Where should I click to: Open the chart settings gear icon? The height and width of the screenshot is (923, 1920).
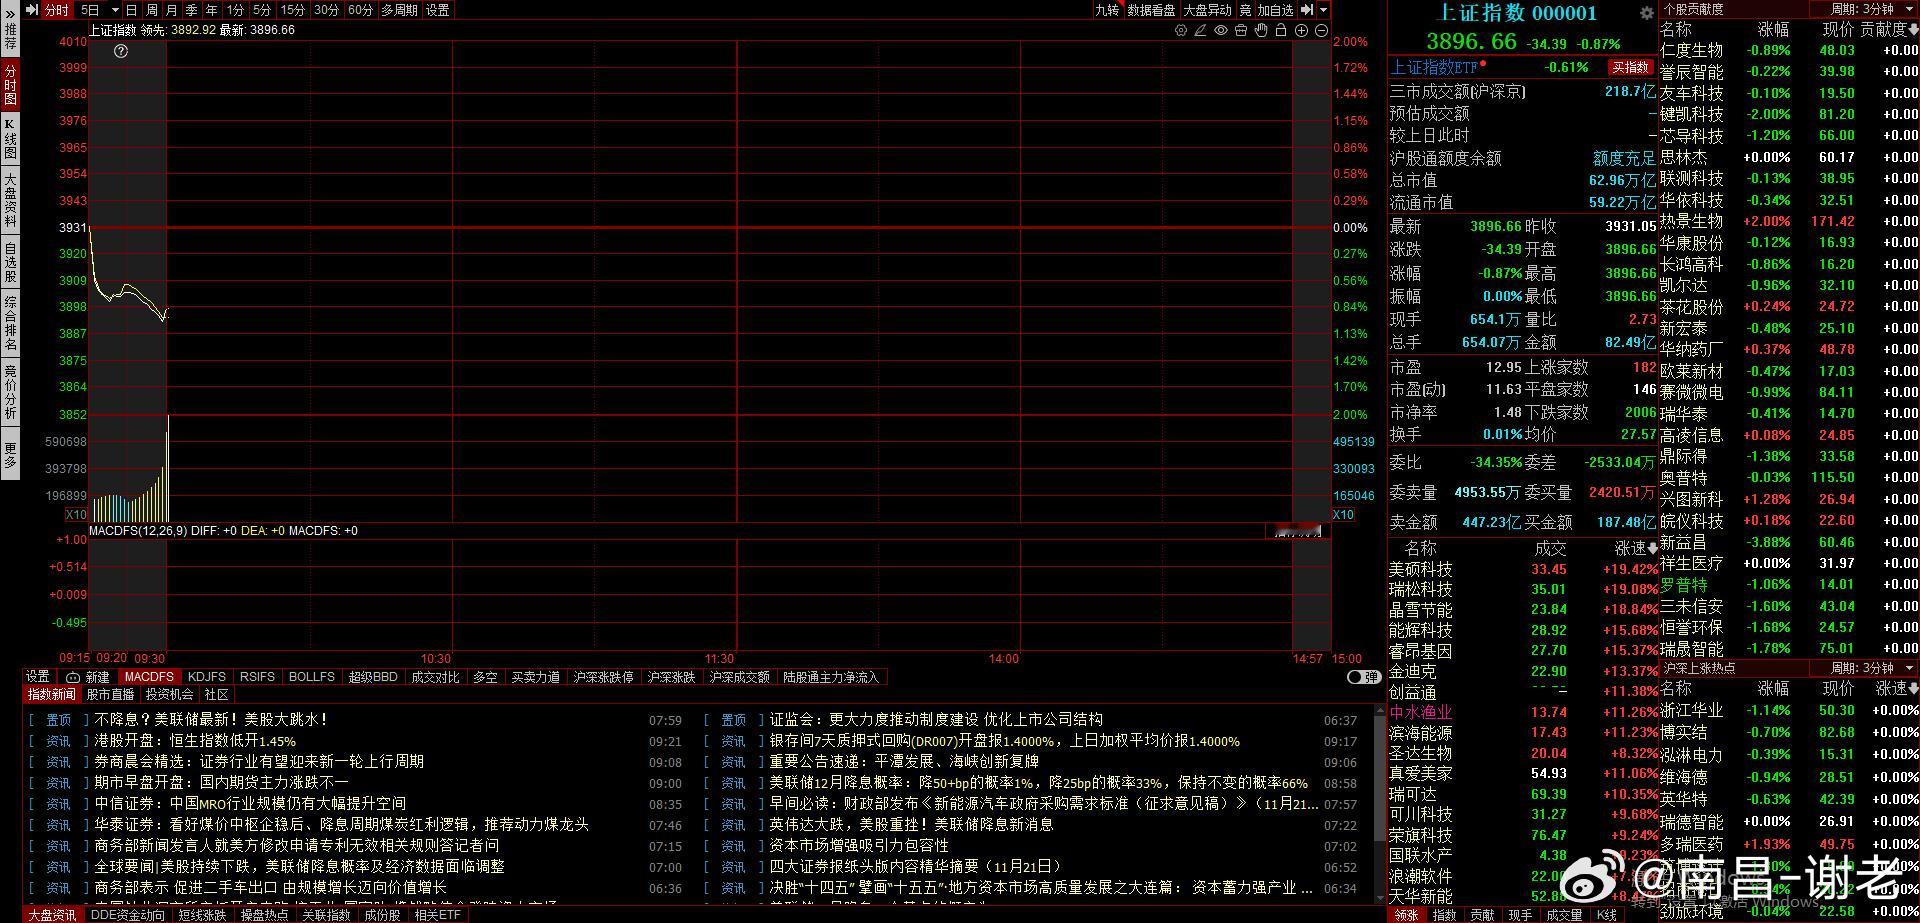[x=1181, y=31]
